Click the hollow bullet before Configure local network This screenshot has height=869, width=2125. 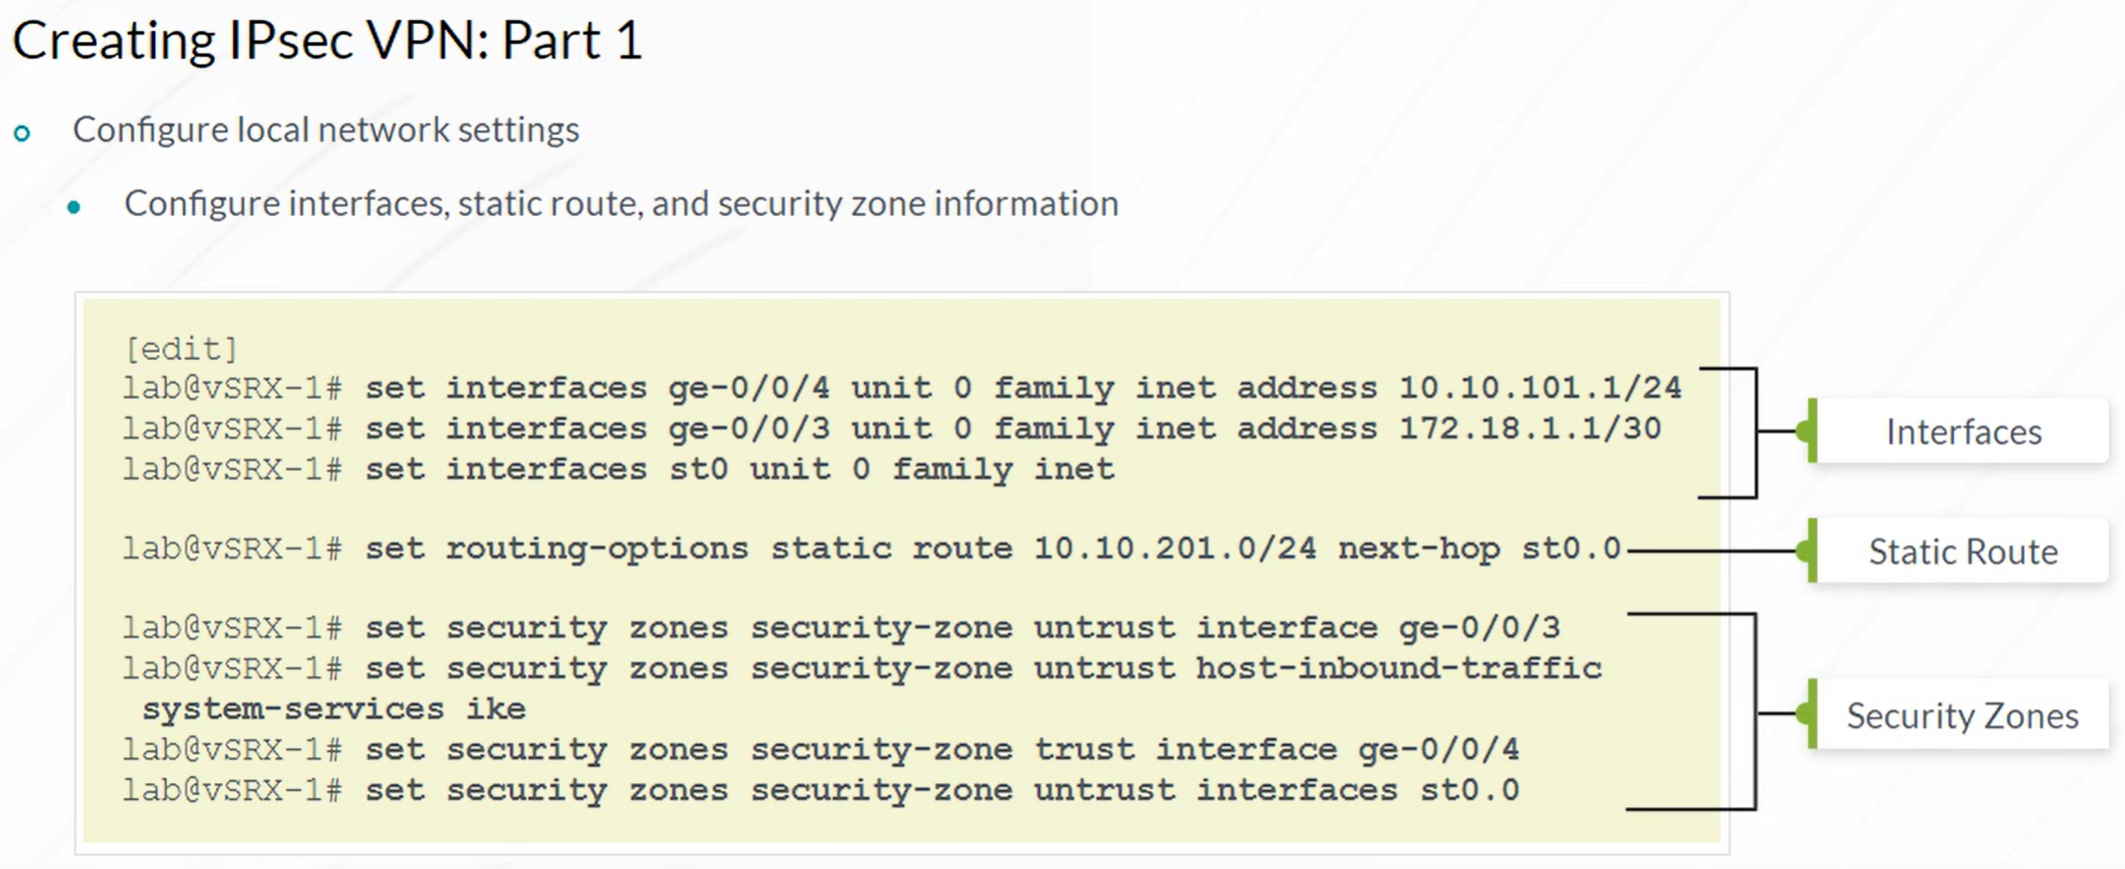pos(22,132)
